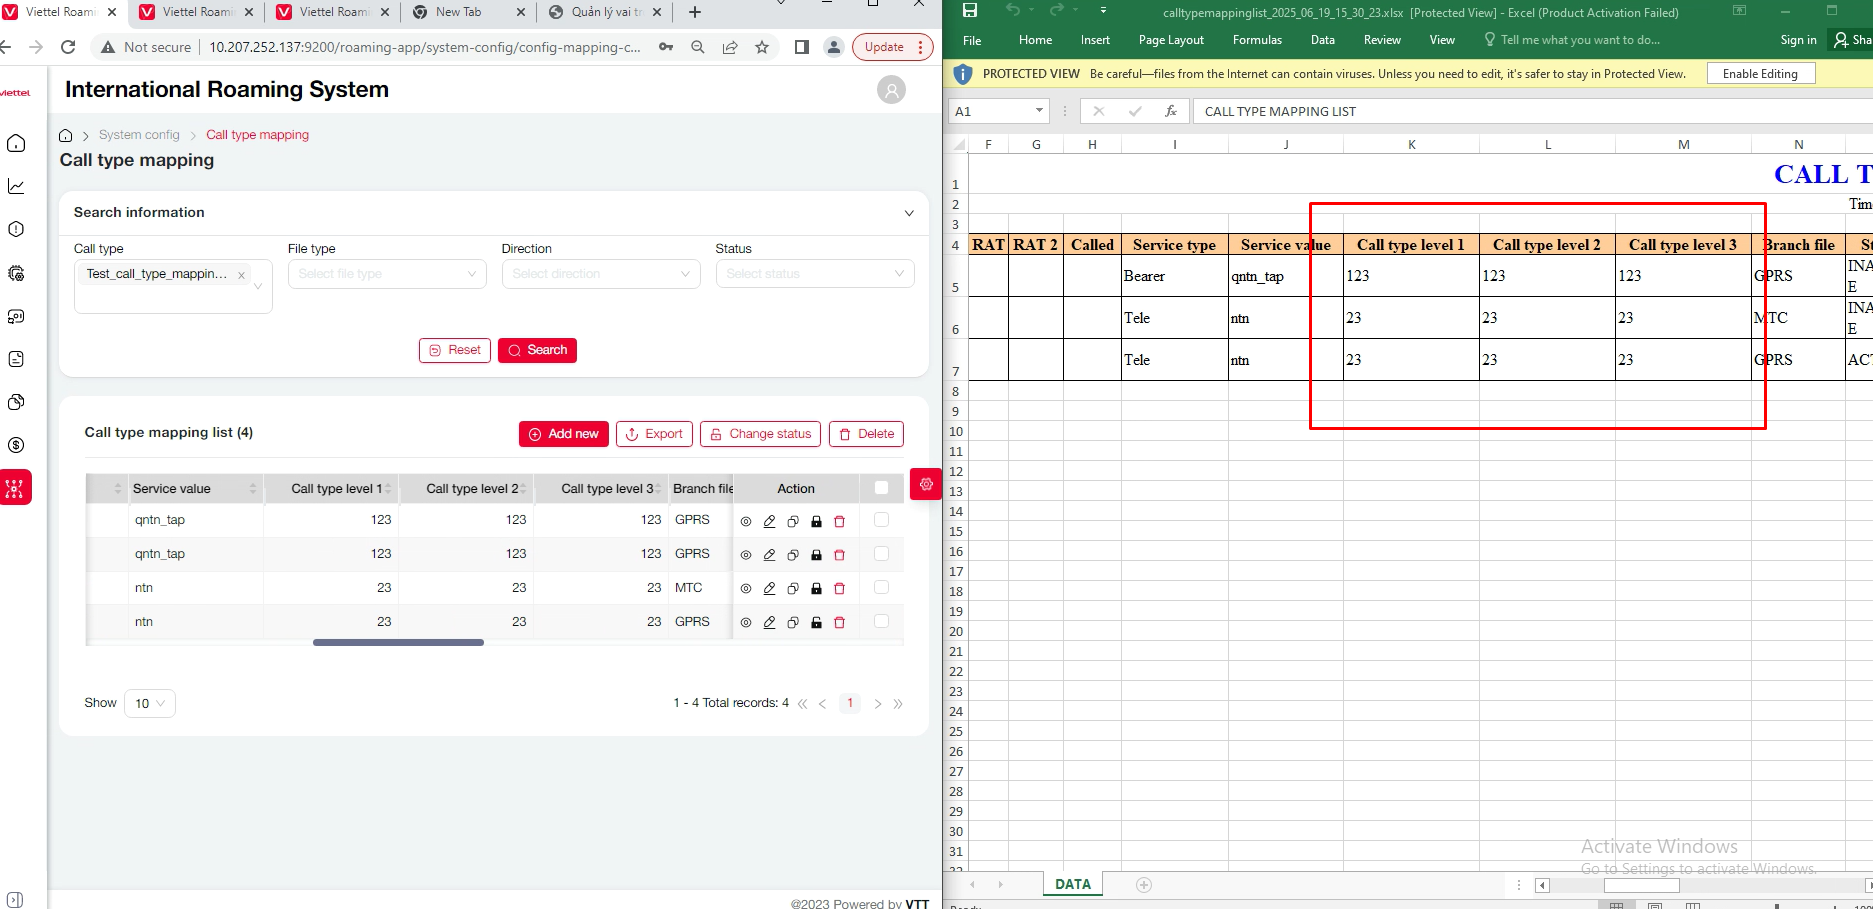Image resolution: width=1873 pixels, height=909 pixels.
Task: Click the red trash icon in the last row
Action: click(839, 623)
